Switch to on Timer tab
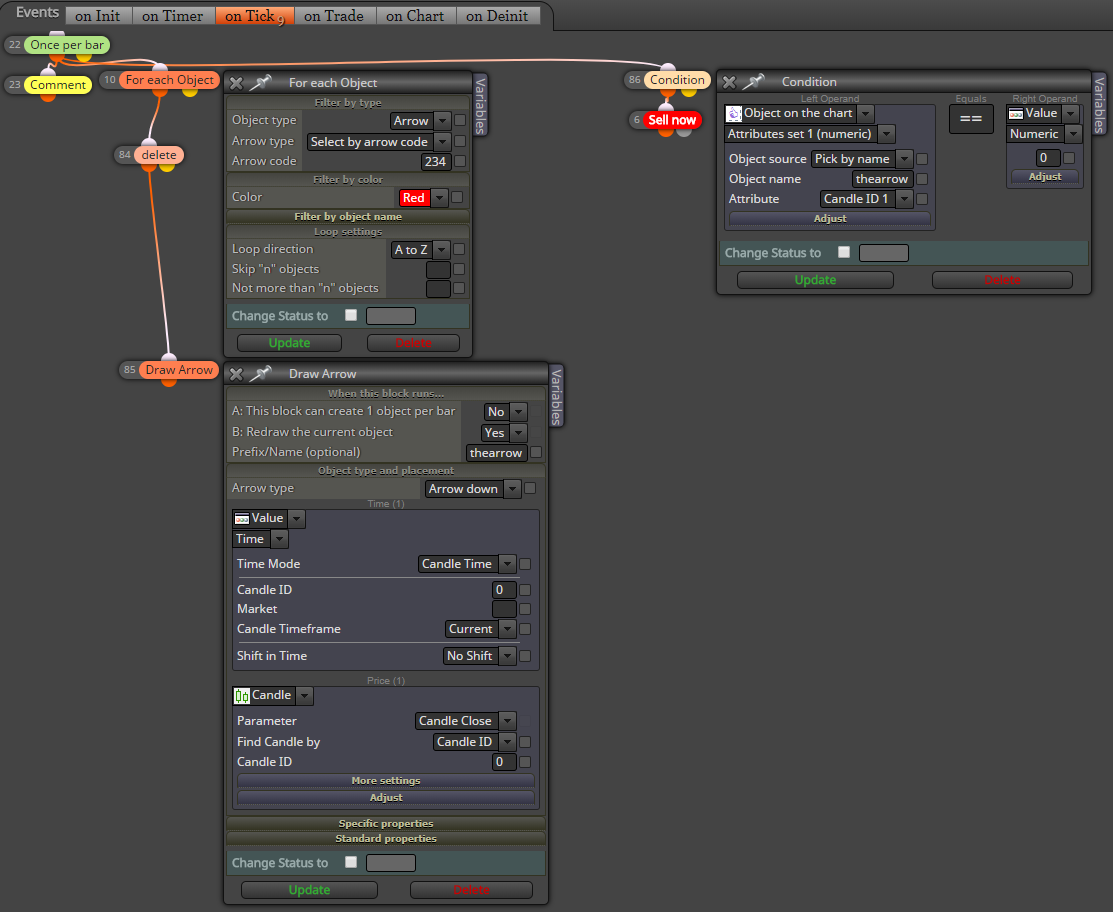Image resolution: width=1113 pixels, height=912 pixels. click(x=172, y=16)
